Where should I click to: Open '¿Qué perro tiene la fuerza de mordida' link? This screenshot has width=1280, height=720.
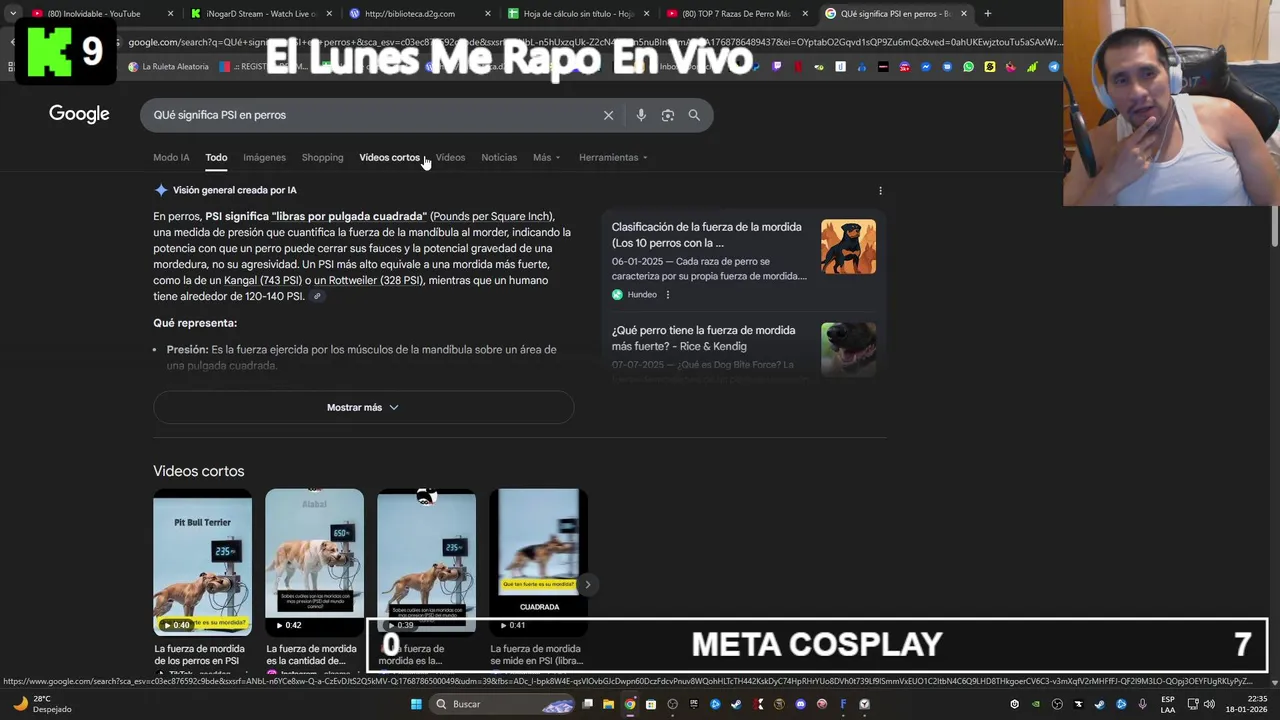tap(704, 338)
